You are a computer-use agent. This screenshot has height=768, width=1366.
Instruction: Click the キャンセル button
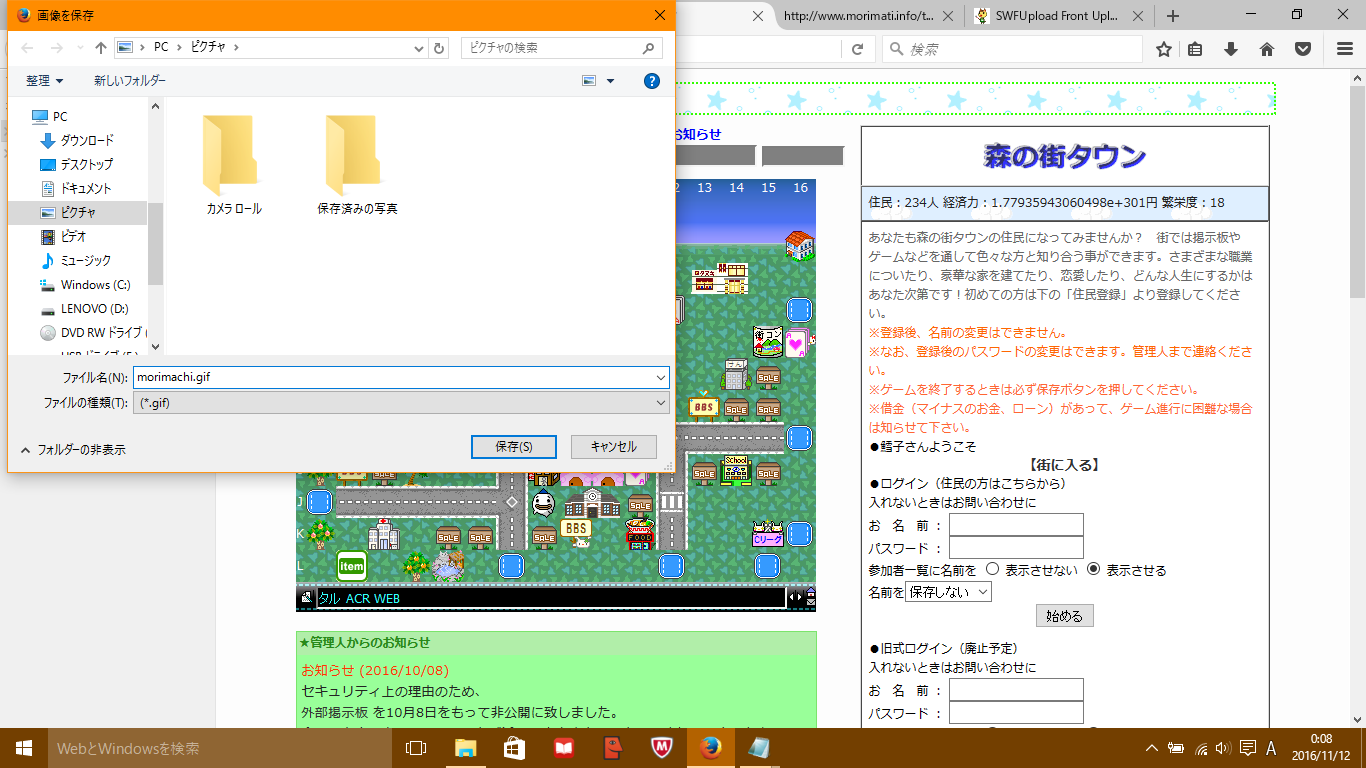click(613, 447)
